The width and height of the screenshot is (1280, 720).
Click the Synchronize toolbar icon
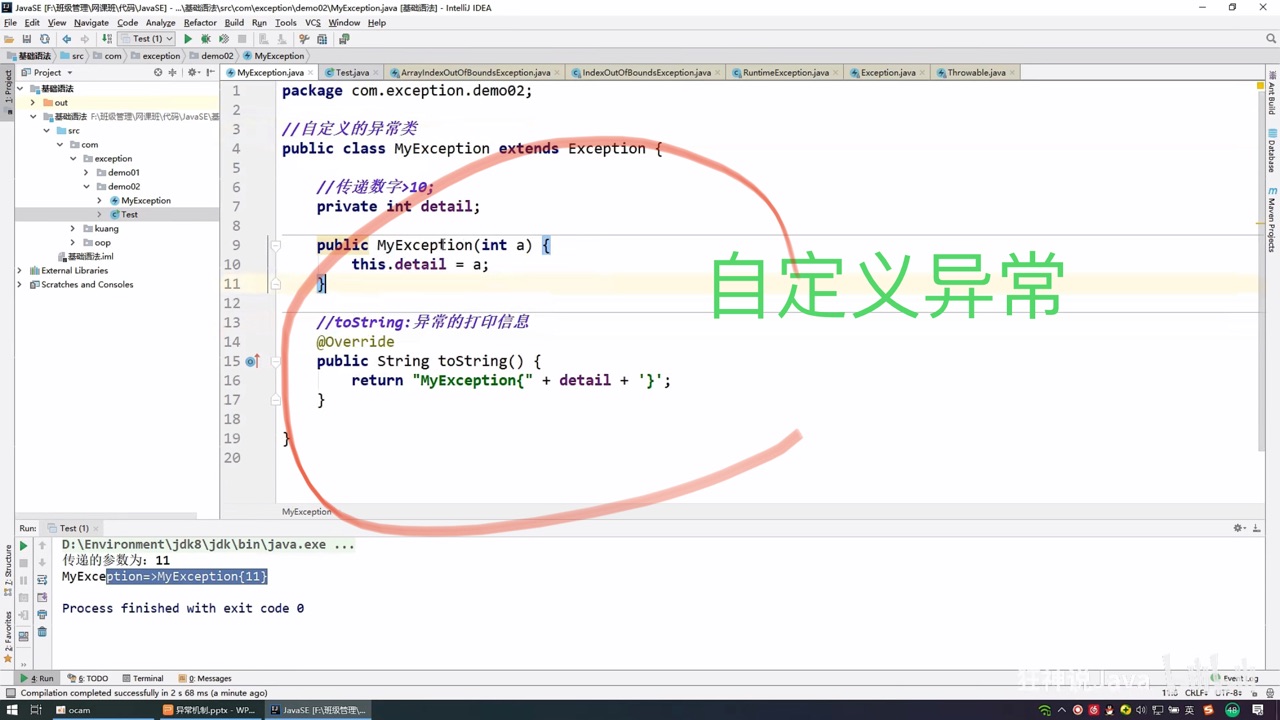coord(44,39)
